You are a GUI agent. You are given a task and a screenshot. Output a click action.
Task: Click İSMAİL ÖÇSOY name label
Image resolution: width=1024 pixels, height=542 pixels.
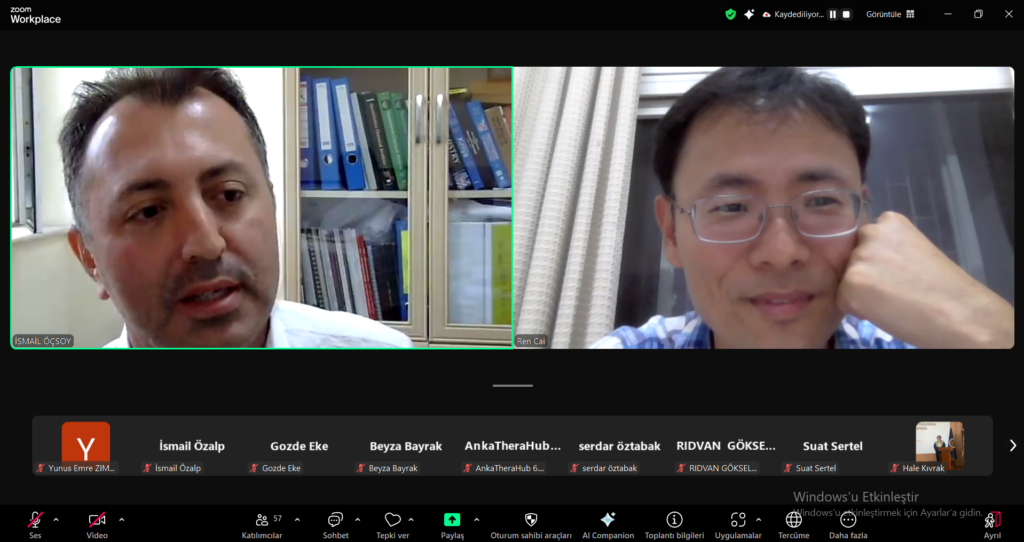pos(43,341)
